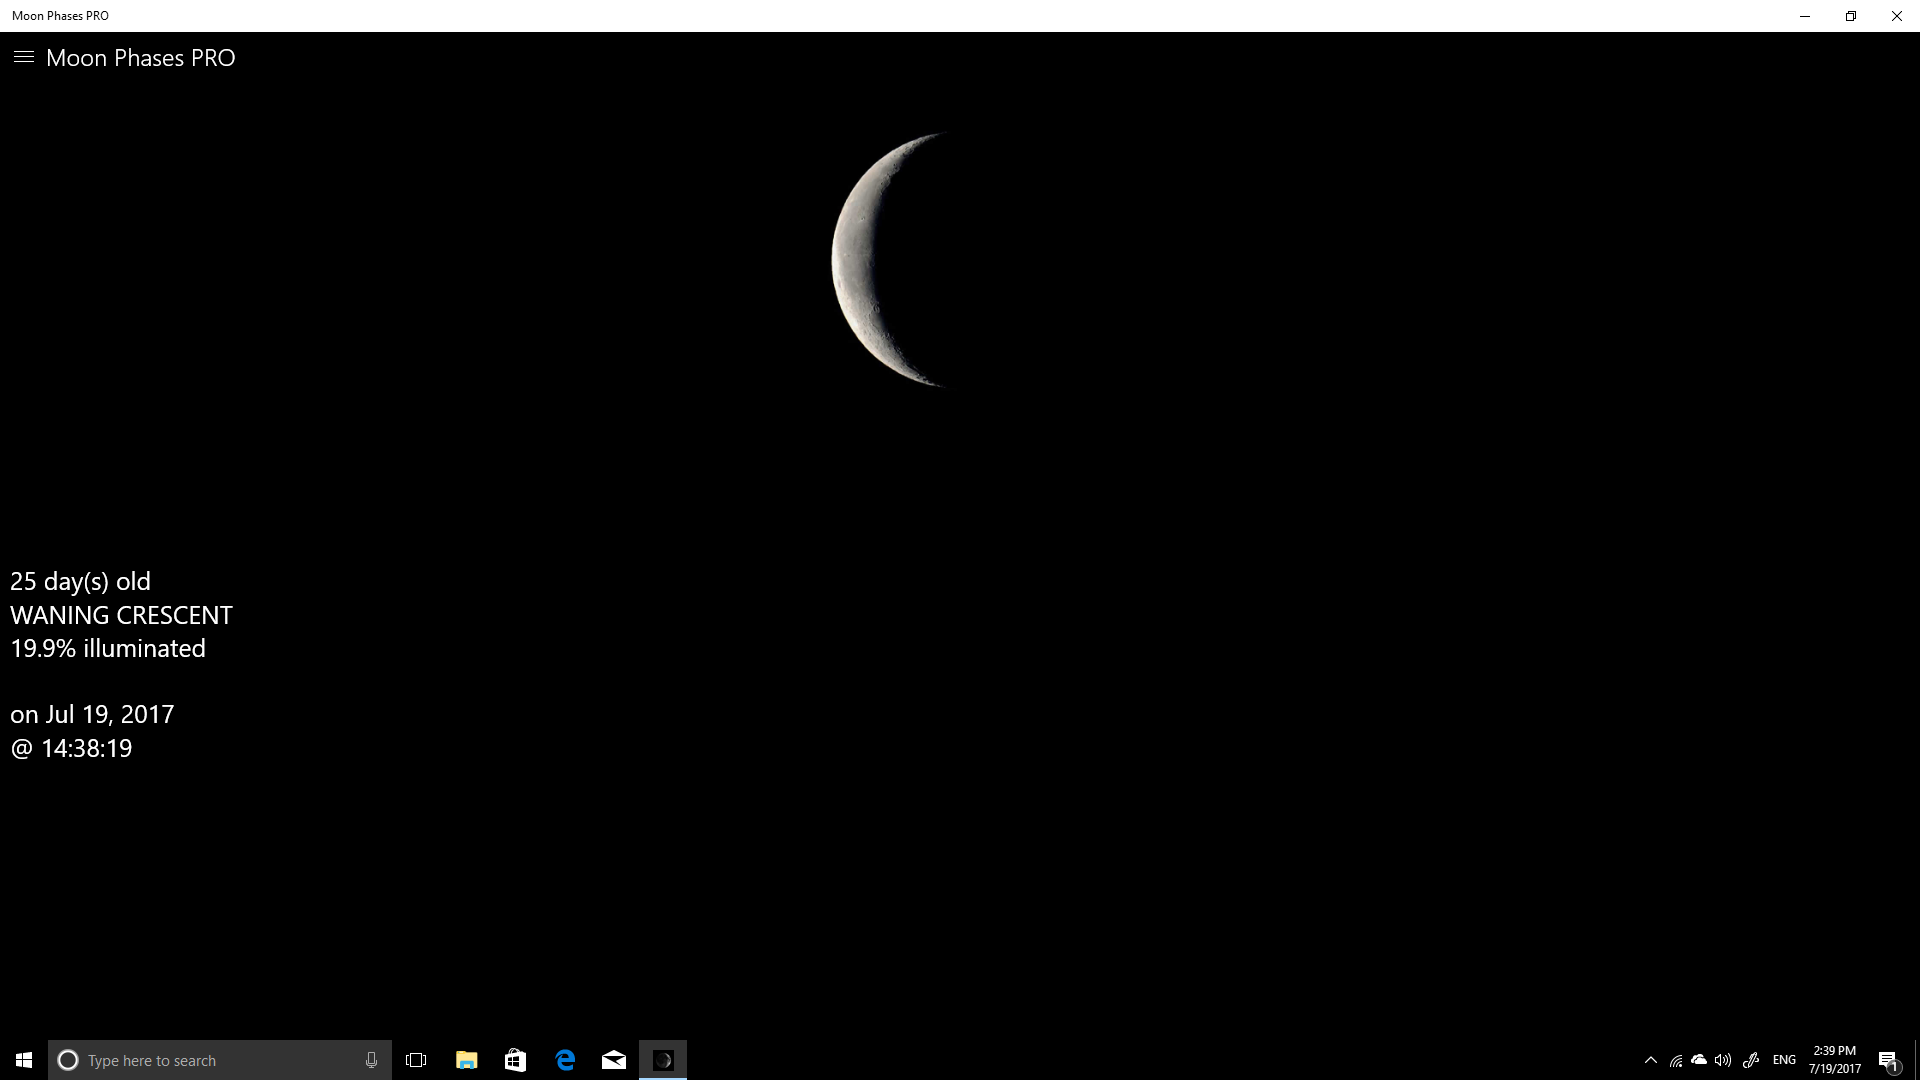Launch Microsoft Edge from the taskbar
The width and height of the screenshot is (1920, 1080).
click(565, 1059)
